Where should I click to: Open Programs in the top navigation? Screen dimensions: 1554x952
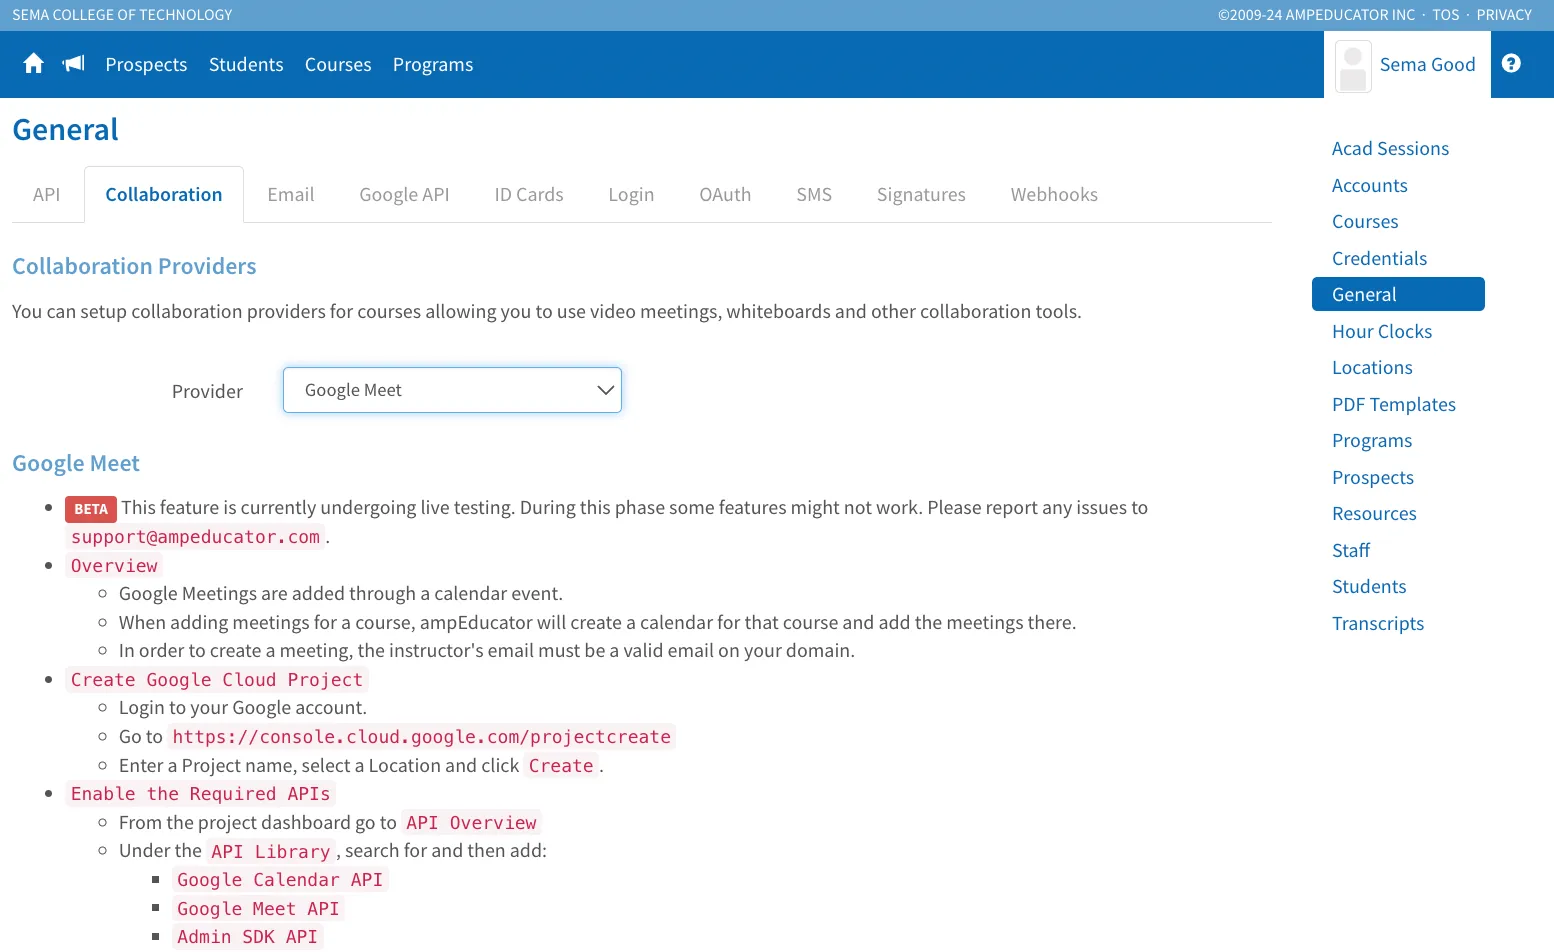pyautogui.click(x=433, y=64)
